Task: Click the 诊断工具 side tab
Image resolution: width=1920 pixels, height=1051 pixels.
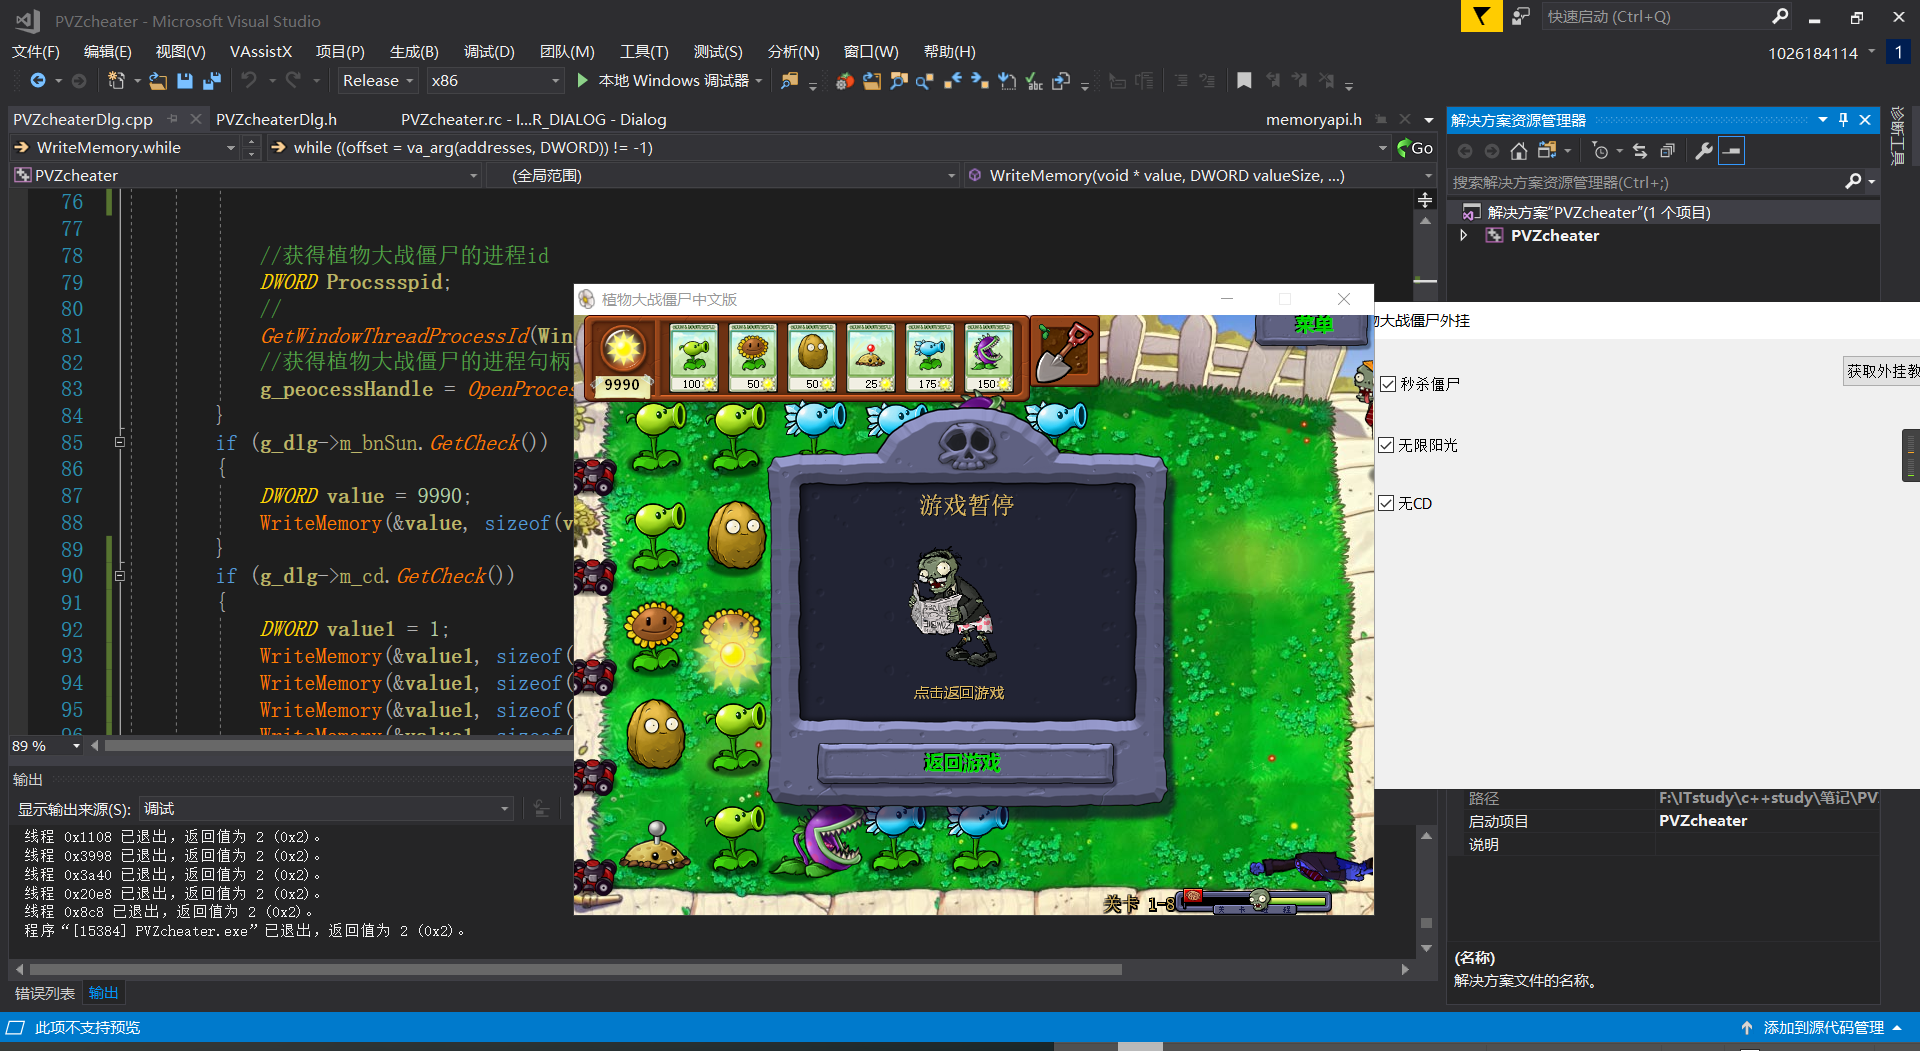Action: pos(1897,135)
